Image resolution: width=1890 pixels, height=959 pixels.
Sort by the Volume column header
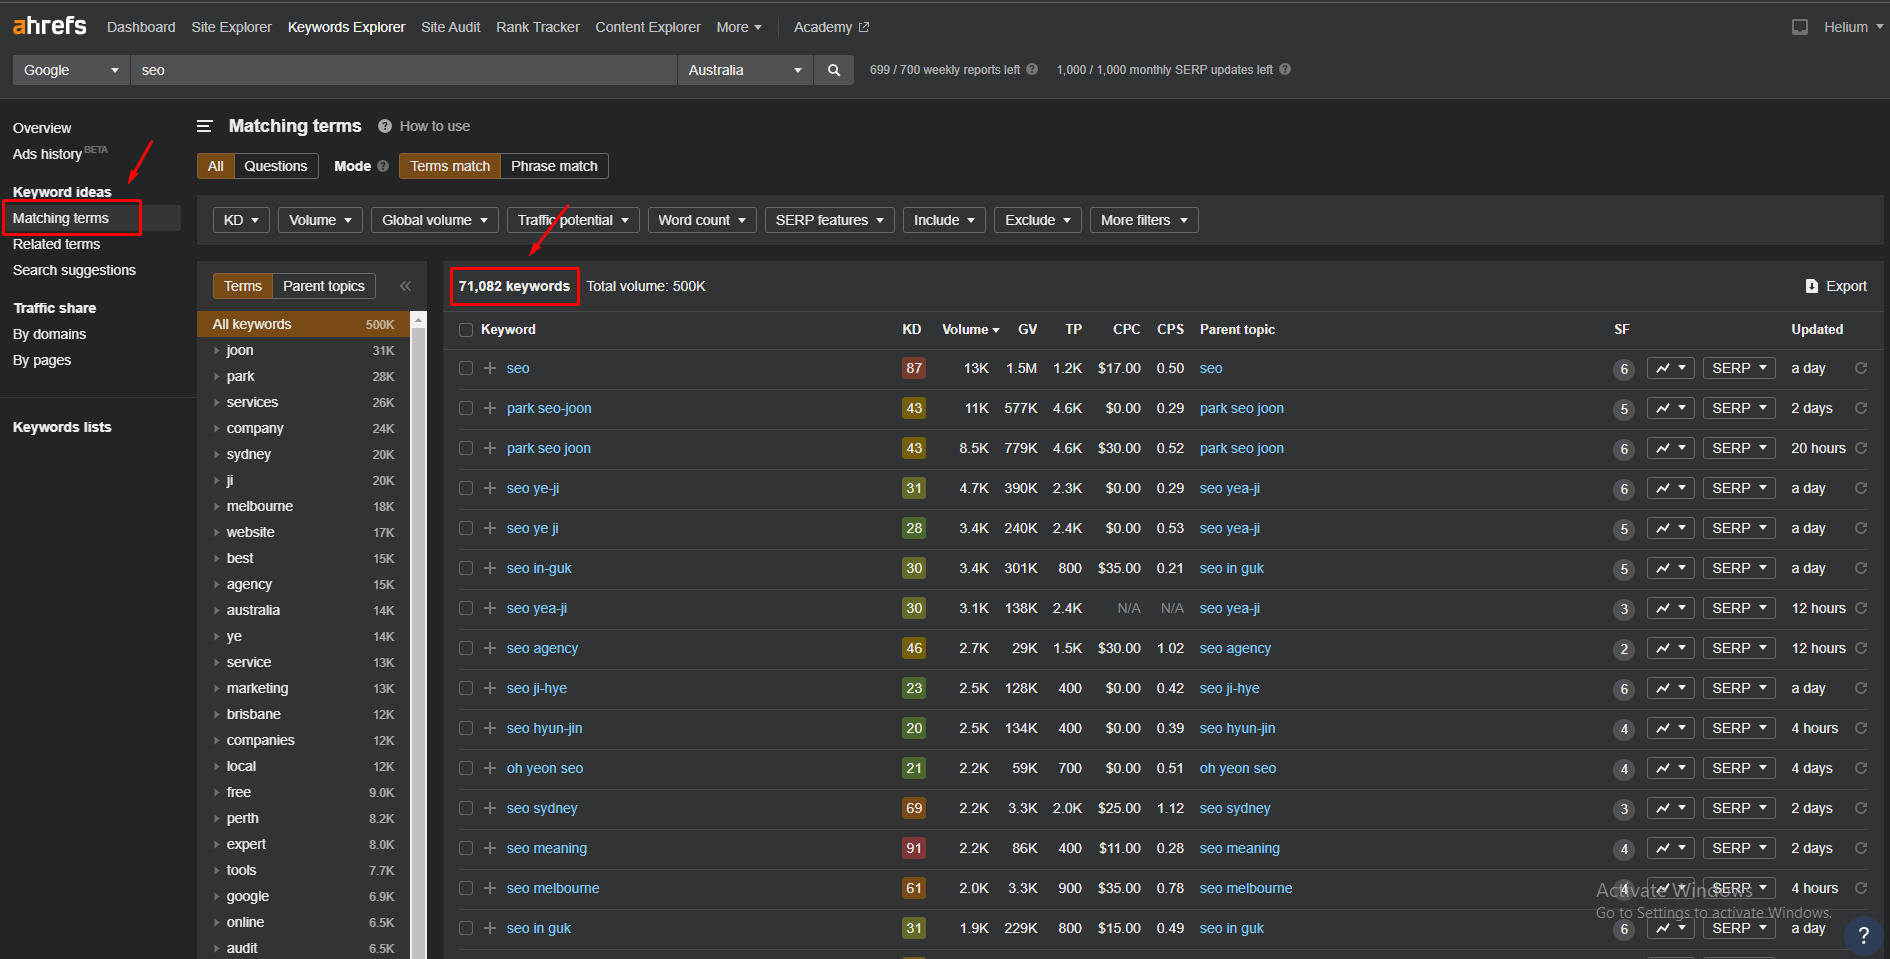pyautogui.click(x=970, y=329)
